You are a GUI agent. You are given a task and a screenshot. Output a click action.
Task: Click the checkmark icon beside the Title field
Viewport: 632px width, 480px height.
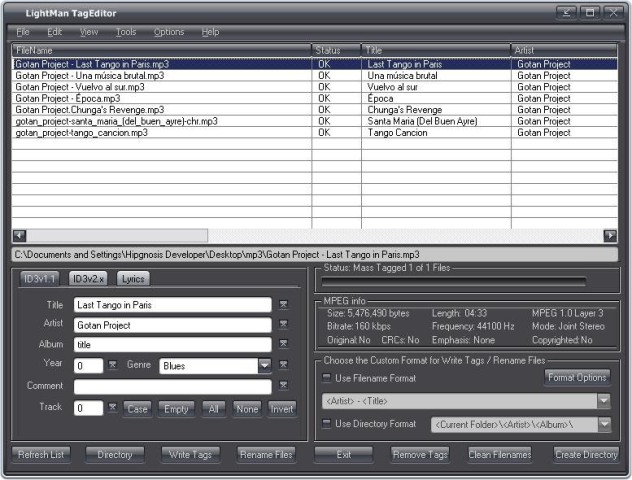click(x=283, y=304)
